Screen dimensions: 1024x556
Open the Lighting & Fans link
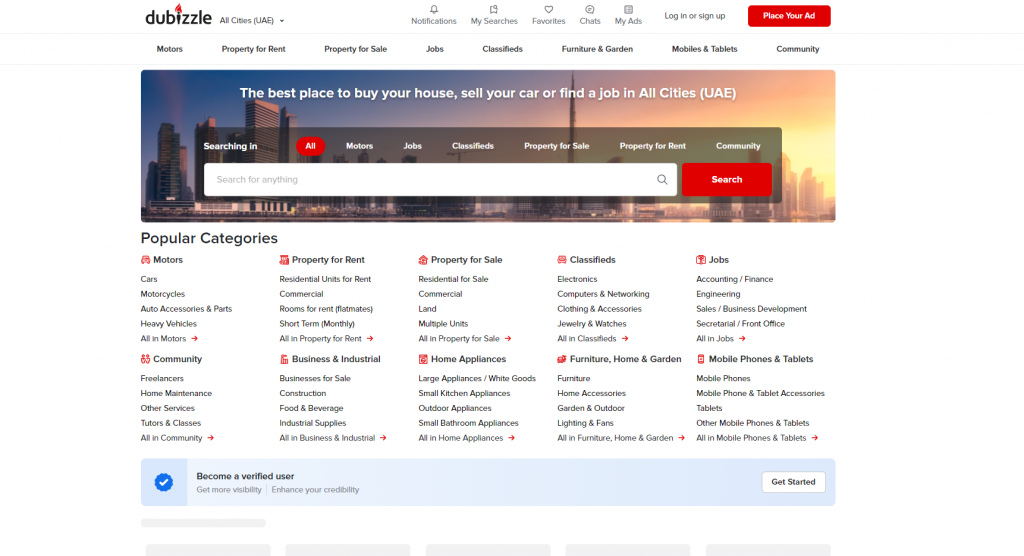(x=585, y=423)
